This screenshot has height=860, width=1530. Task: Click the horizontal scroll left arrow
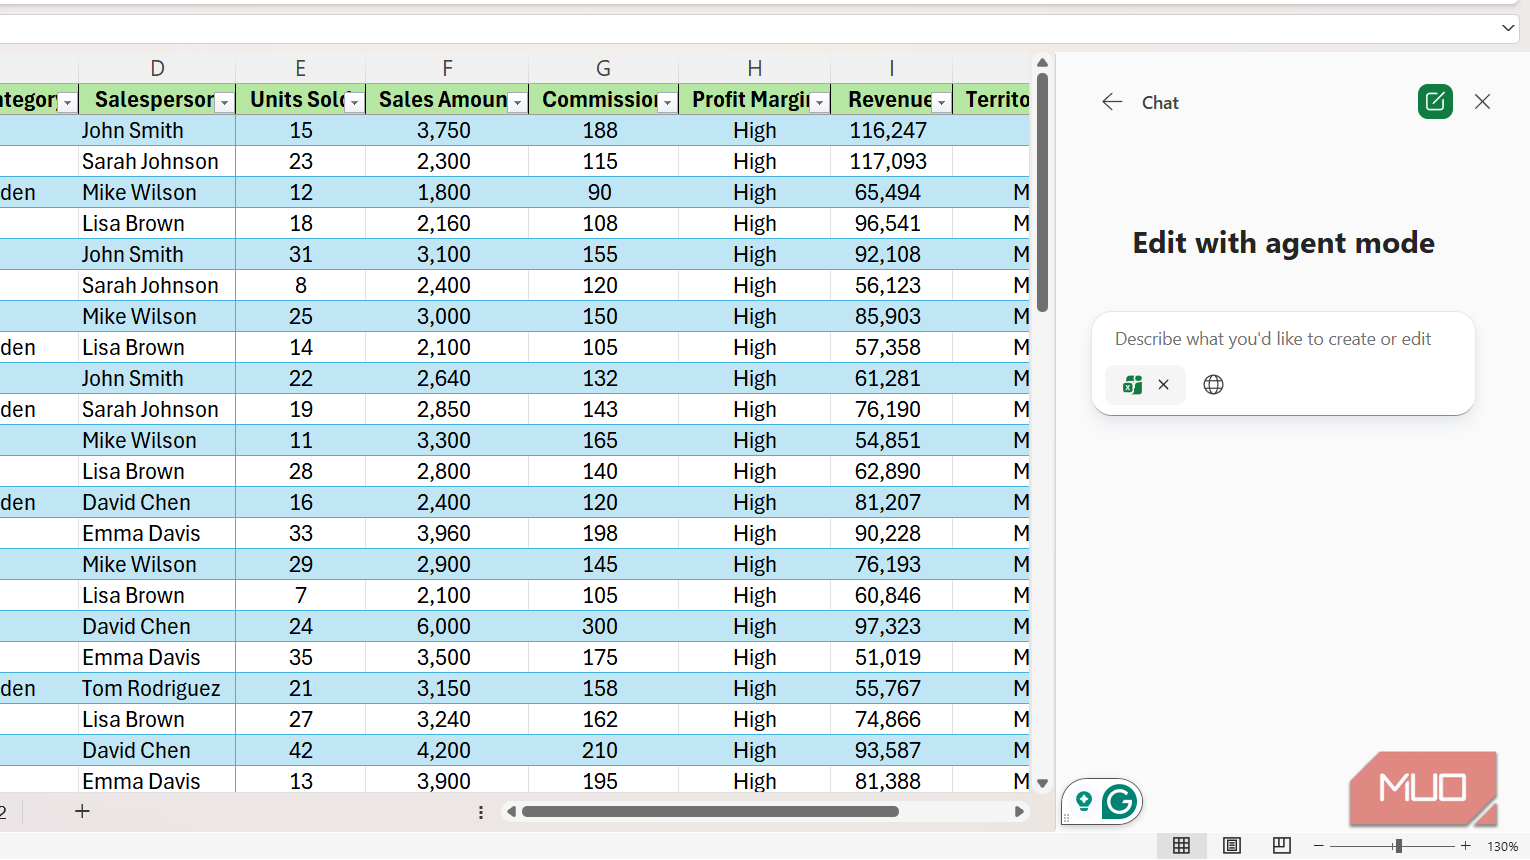(511, 812)
